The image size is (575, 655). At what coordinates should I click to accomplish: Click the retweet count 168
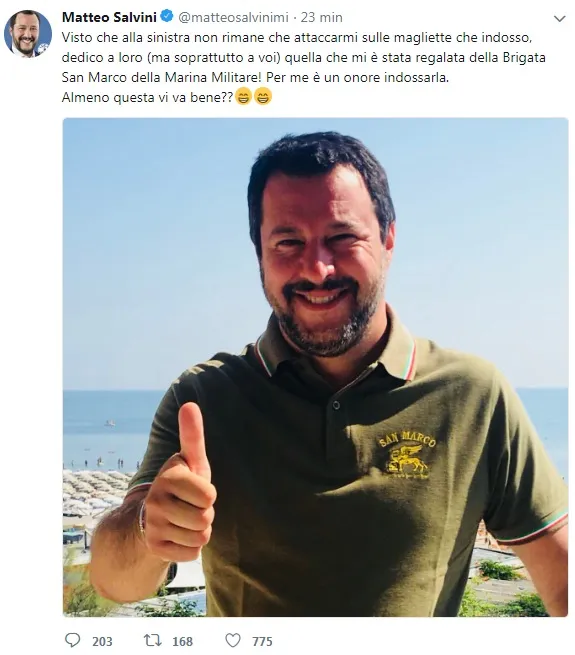pyautogui.click(x=183, y=641)
